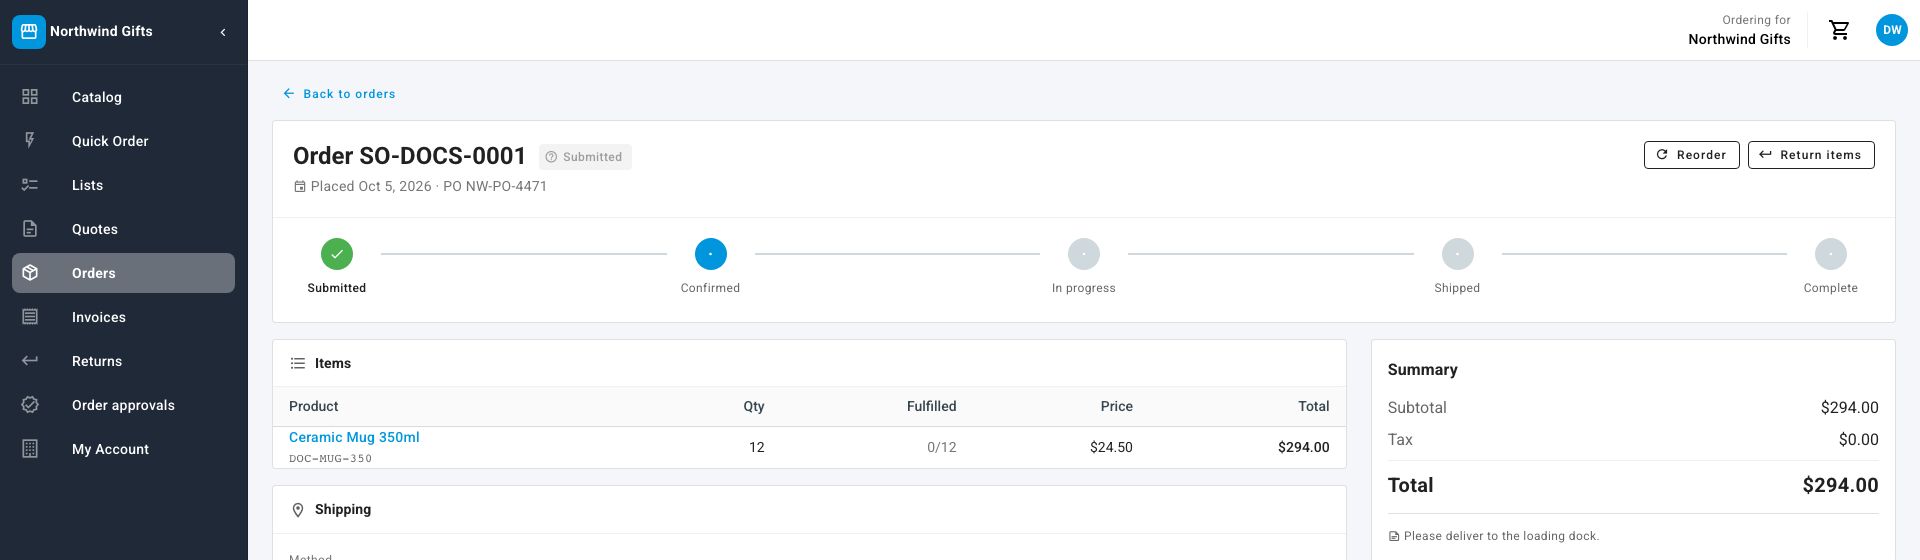Click the Back to orders link

(x=339, y=94)
